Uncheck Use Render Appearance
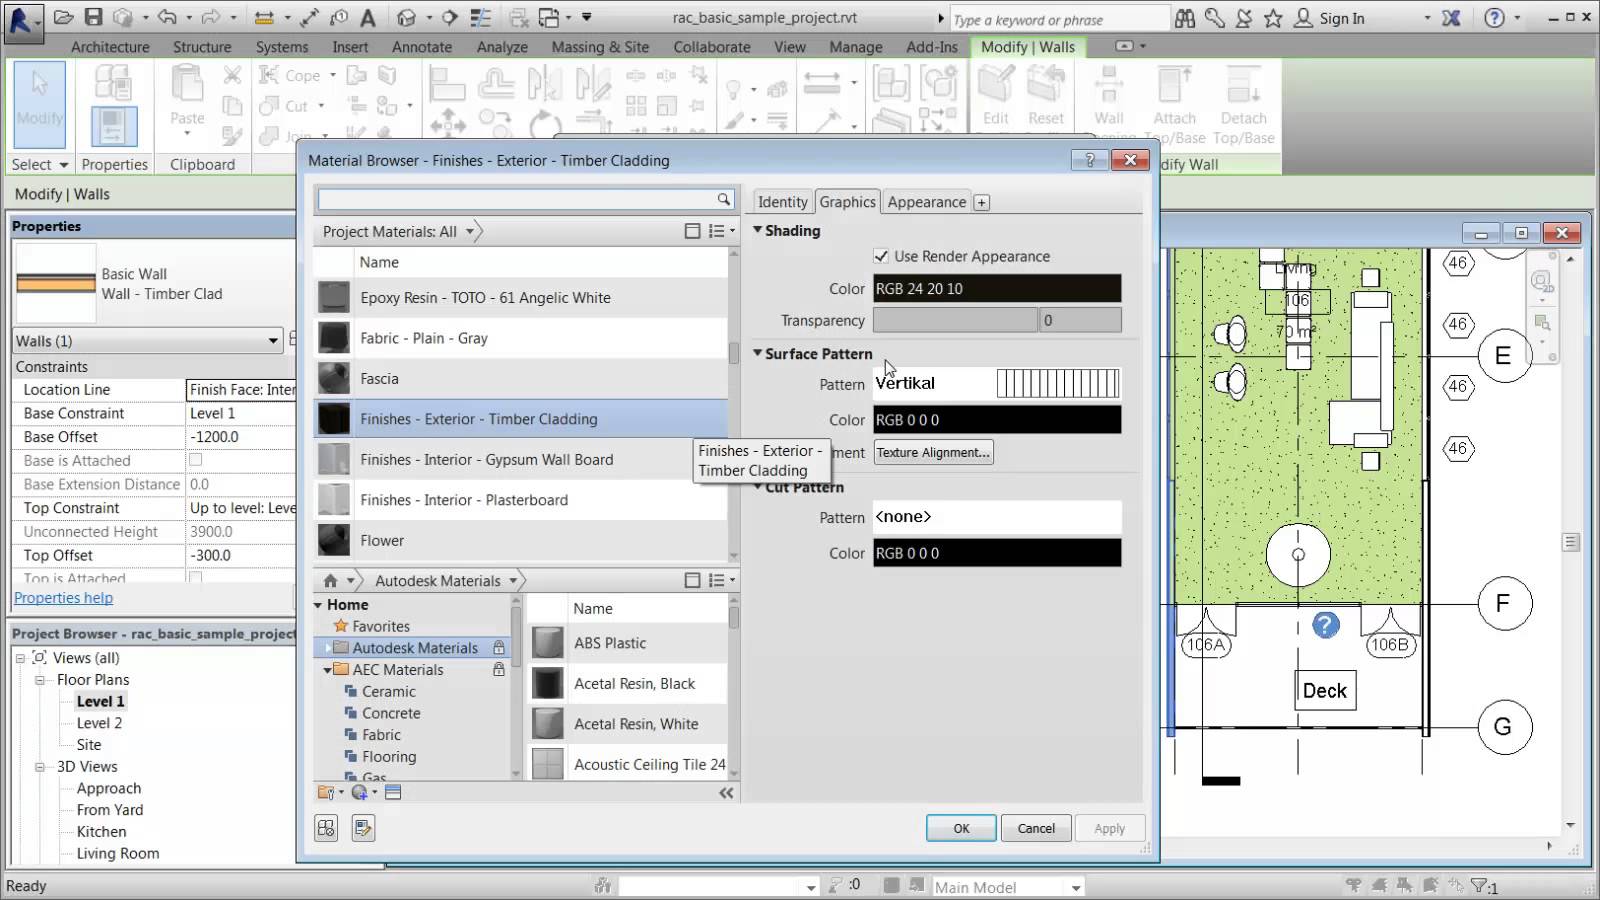 pos(883,256)
